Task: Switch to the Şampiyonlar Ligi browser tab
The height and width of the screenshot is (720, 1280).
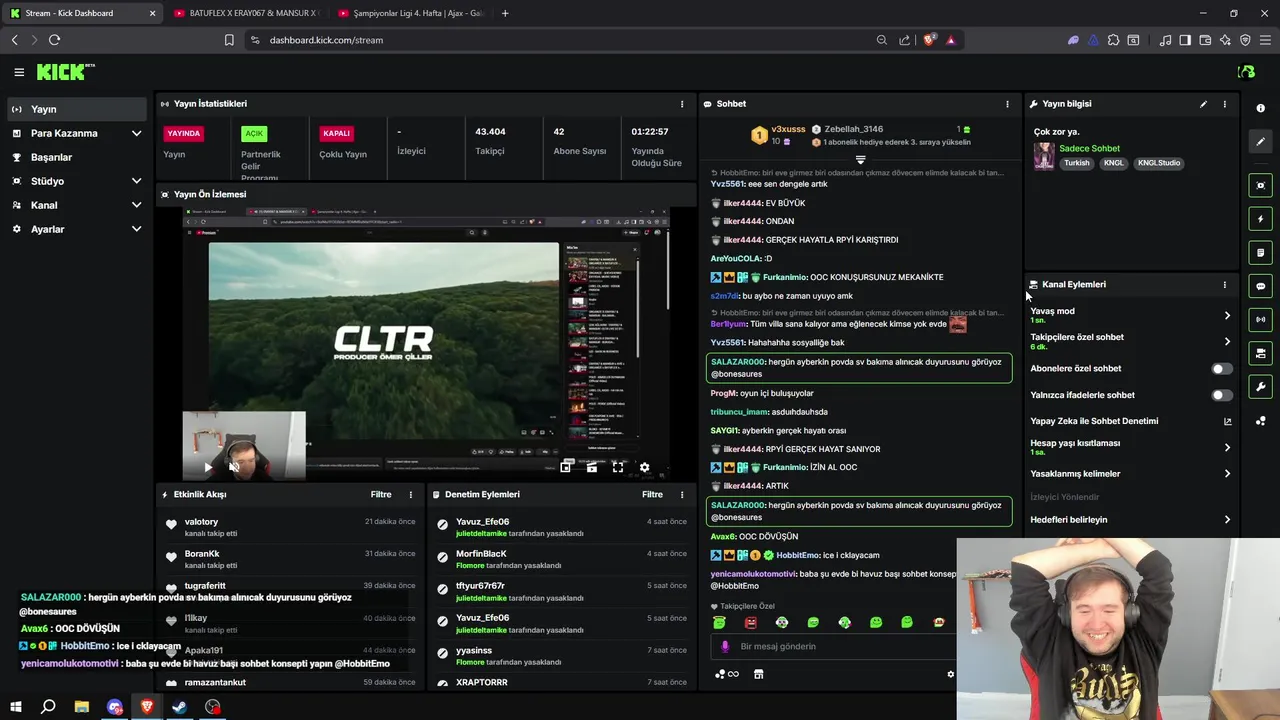Action: coord(410,13)
